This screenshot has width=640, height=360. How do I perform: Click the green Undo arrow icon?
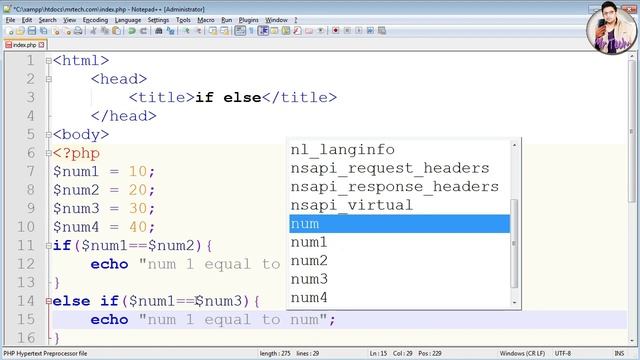[x=132, y=31]
